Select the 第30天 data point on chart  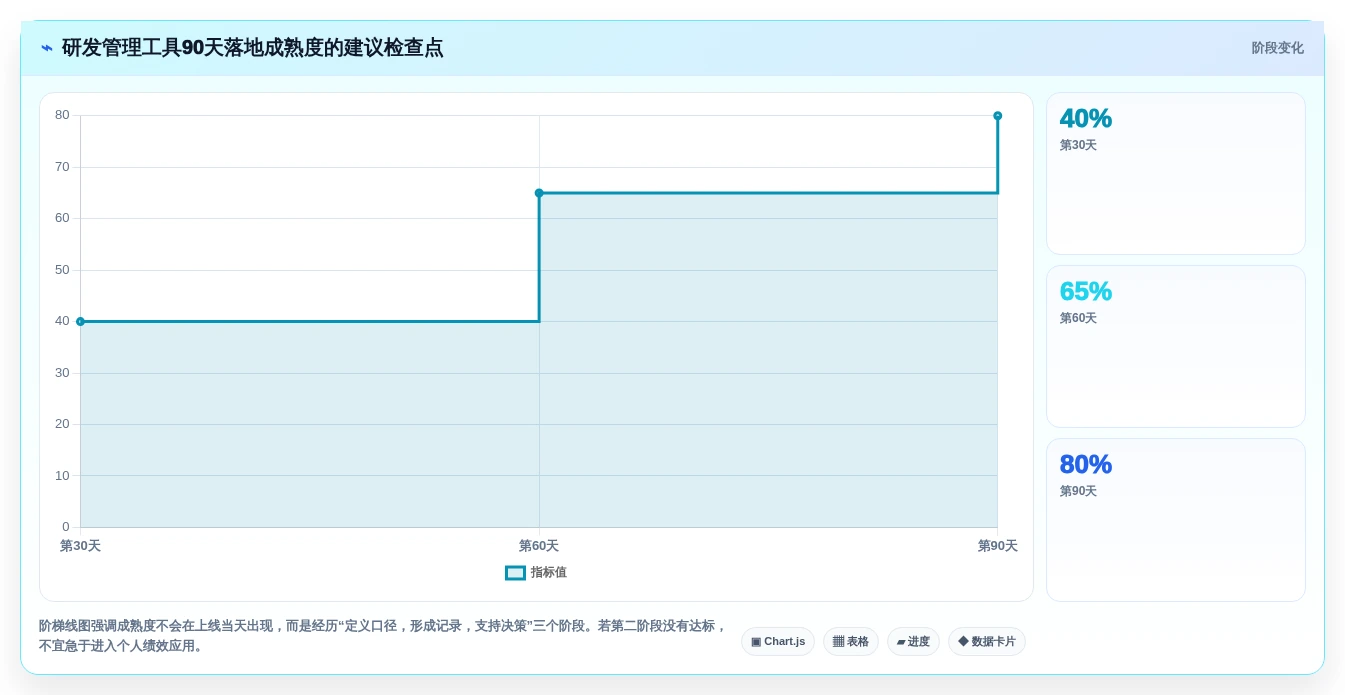[x=80, y=321]
